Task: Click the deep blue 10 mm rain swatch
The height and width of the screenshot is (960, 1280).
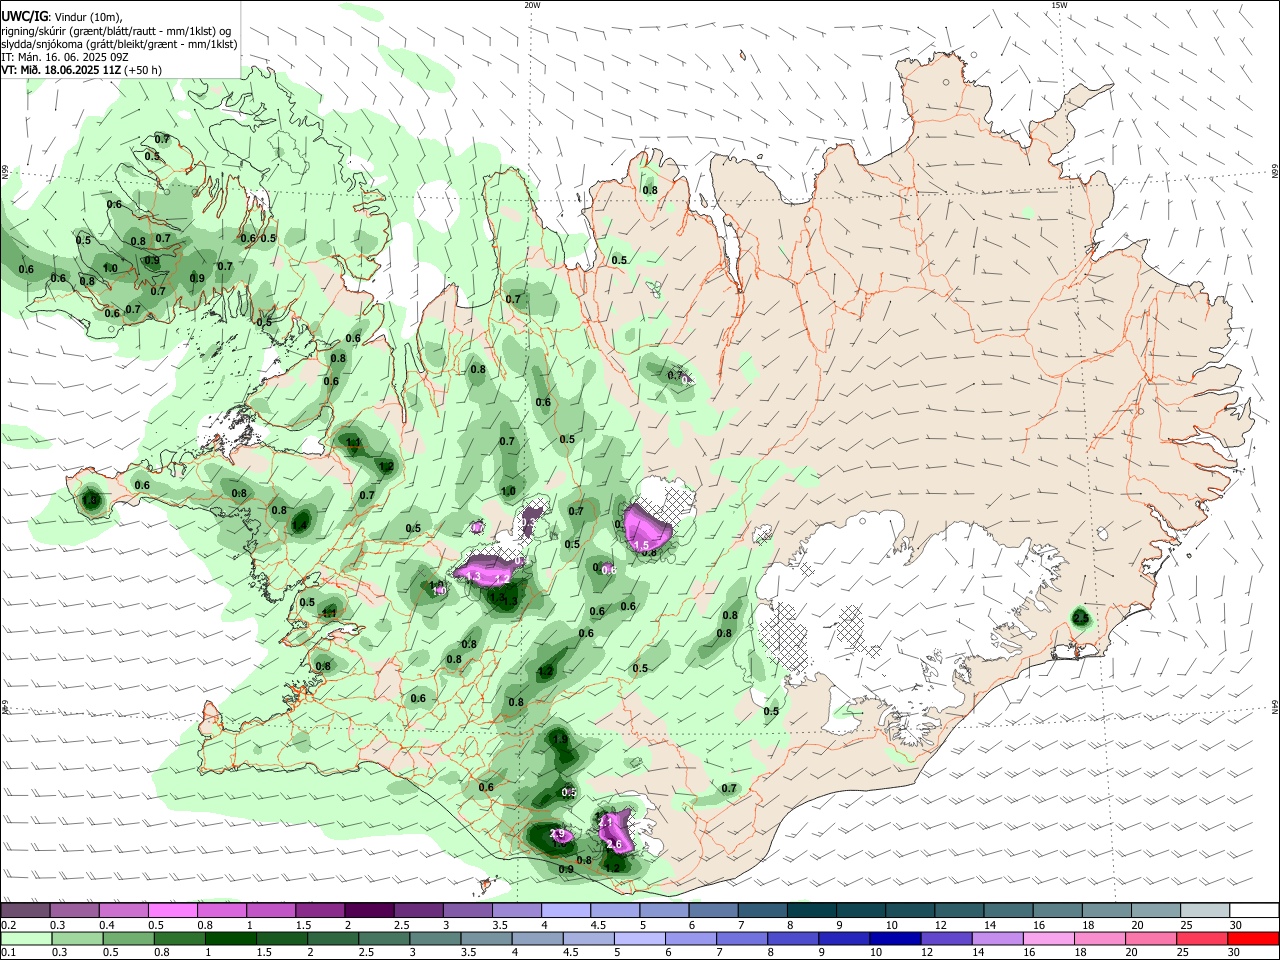Action: pos(893,939)
